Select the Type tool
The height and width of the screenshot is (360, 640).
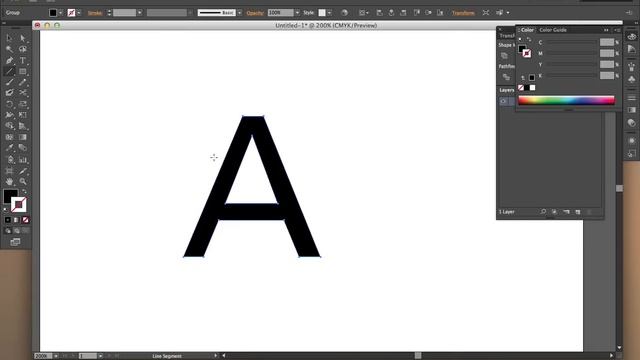pyautogui.click(x=22, y=60)
